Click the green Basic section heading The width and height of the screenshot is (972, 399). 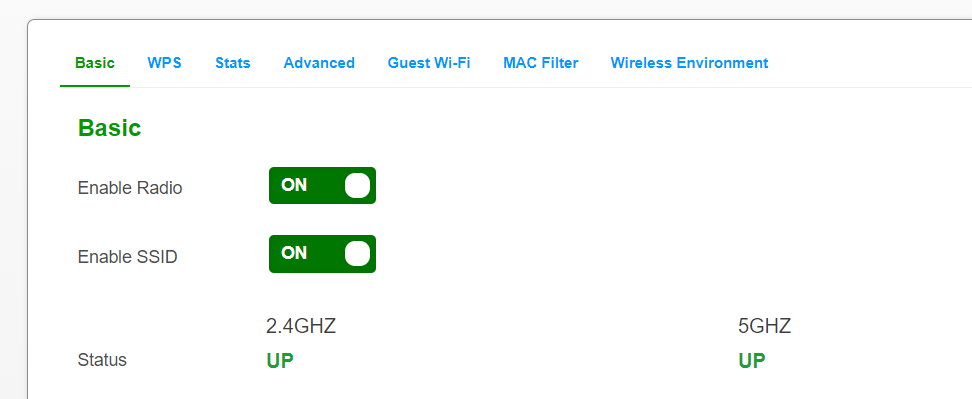tap(110, 128)
